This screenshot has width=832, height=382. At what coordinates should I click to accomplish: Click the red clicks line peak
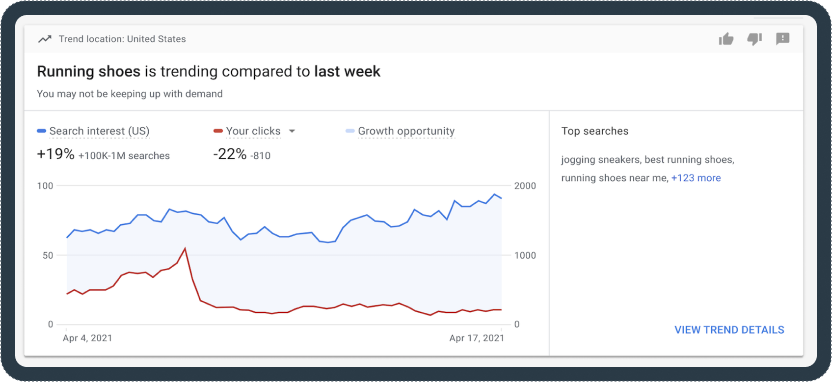tap(185, 248)
